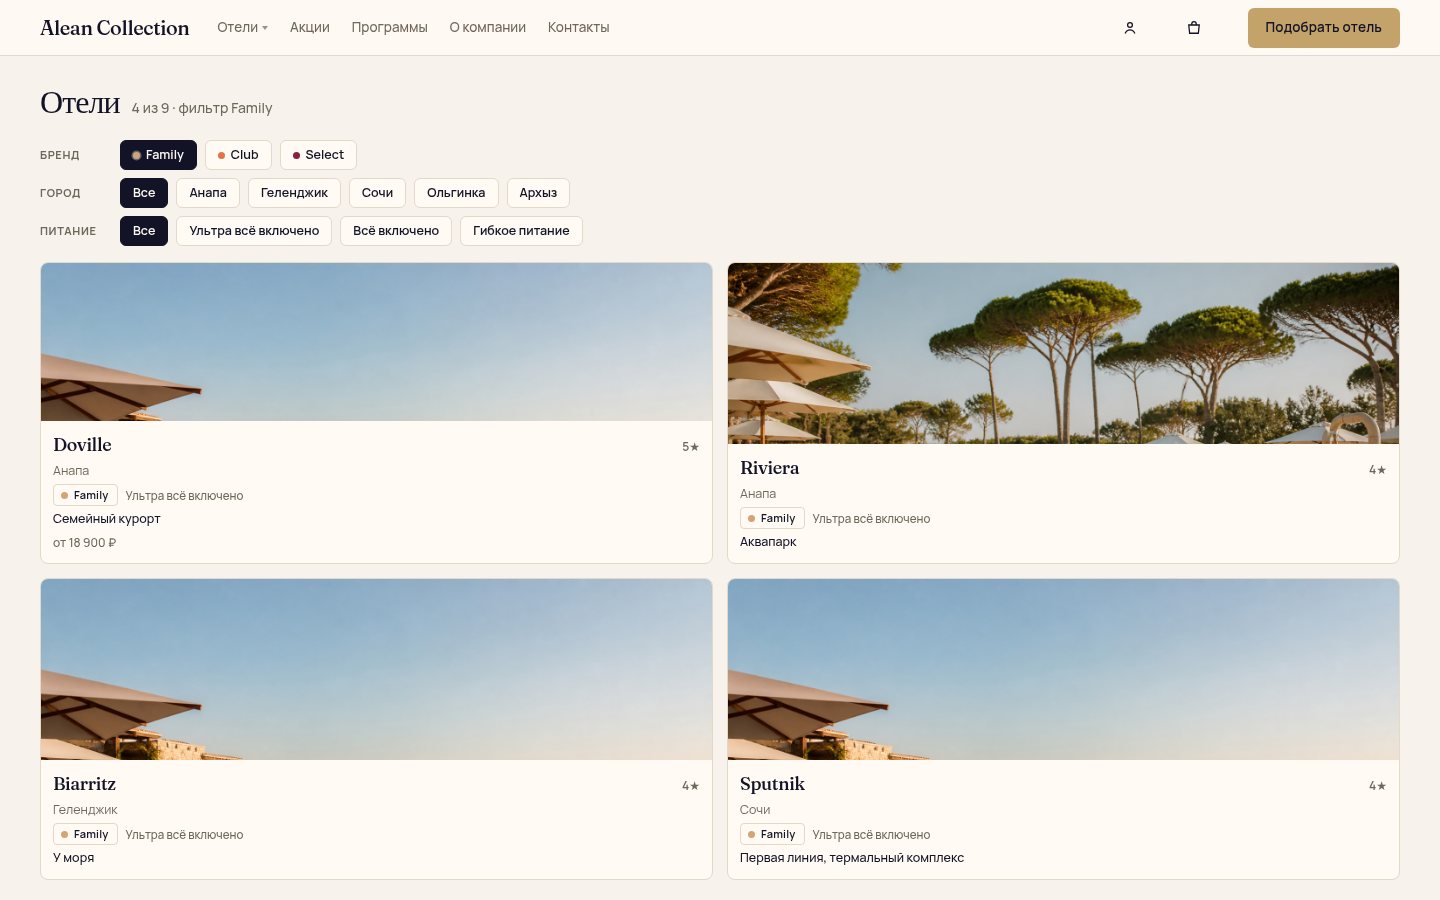The height and width of the screenshot is (900, 1440).
Task: Click the Family badge on Riviera card
Action: [772, 518]
